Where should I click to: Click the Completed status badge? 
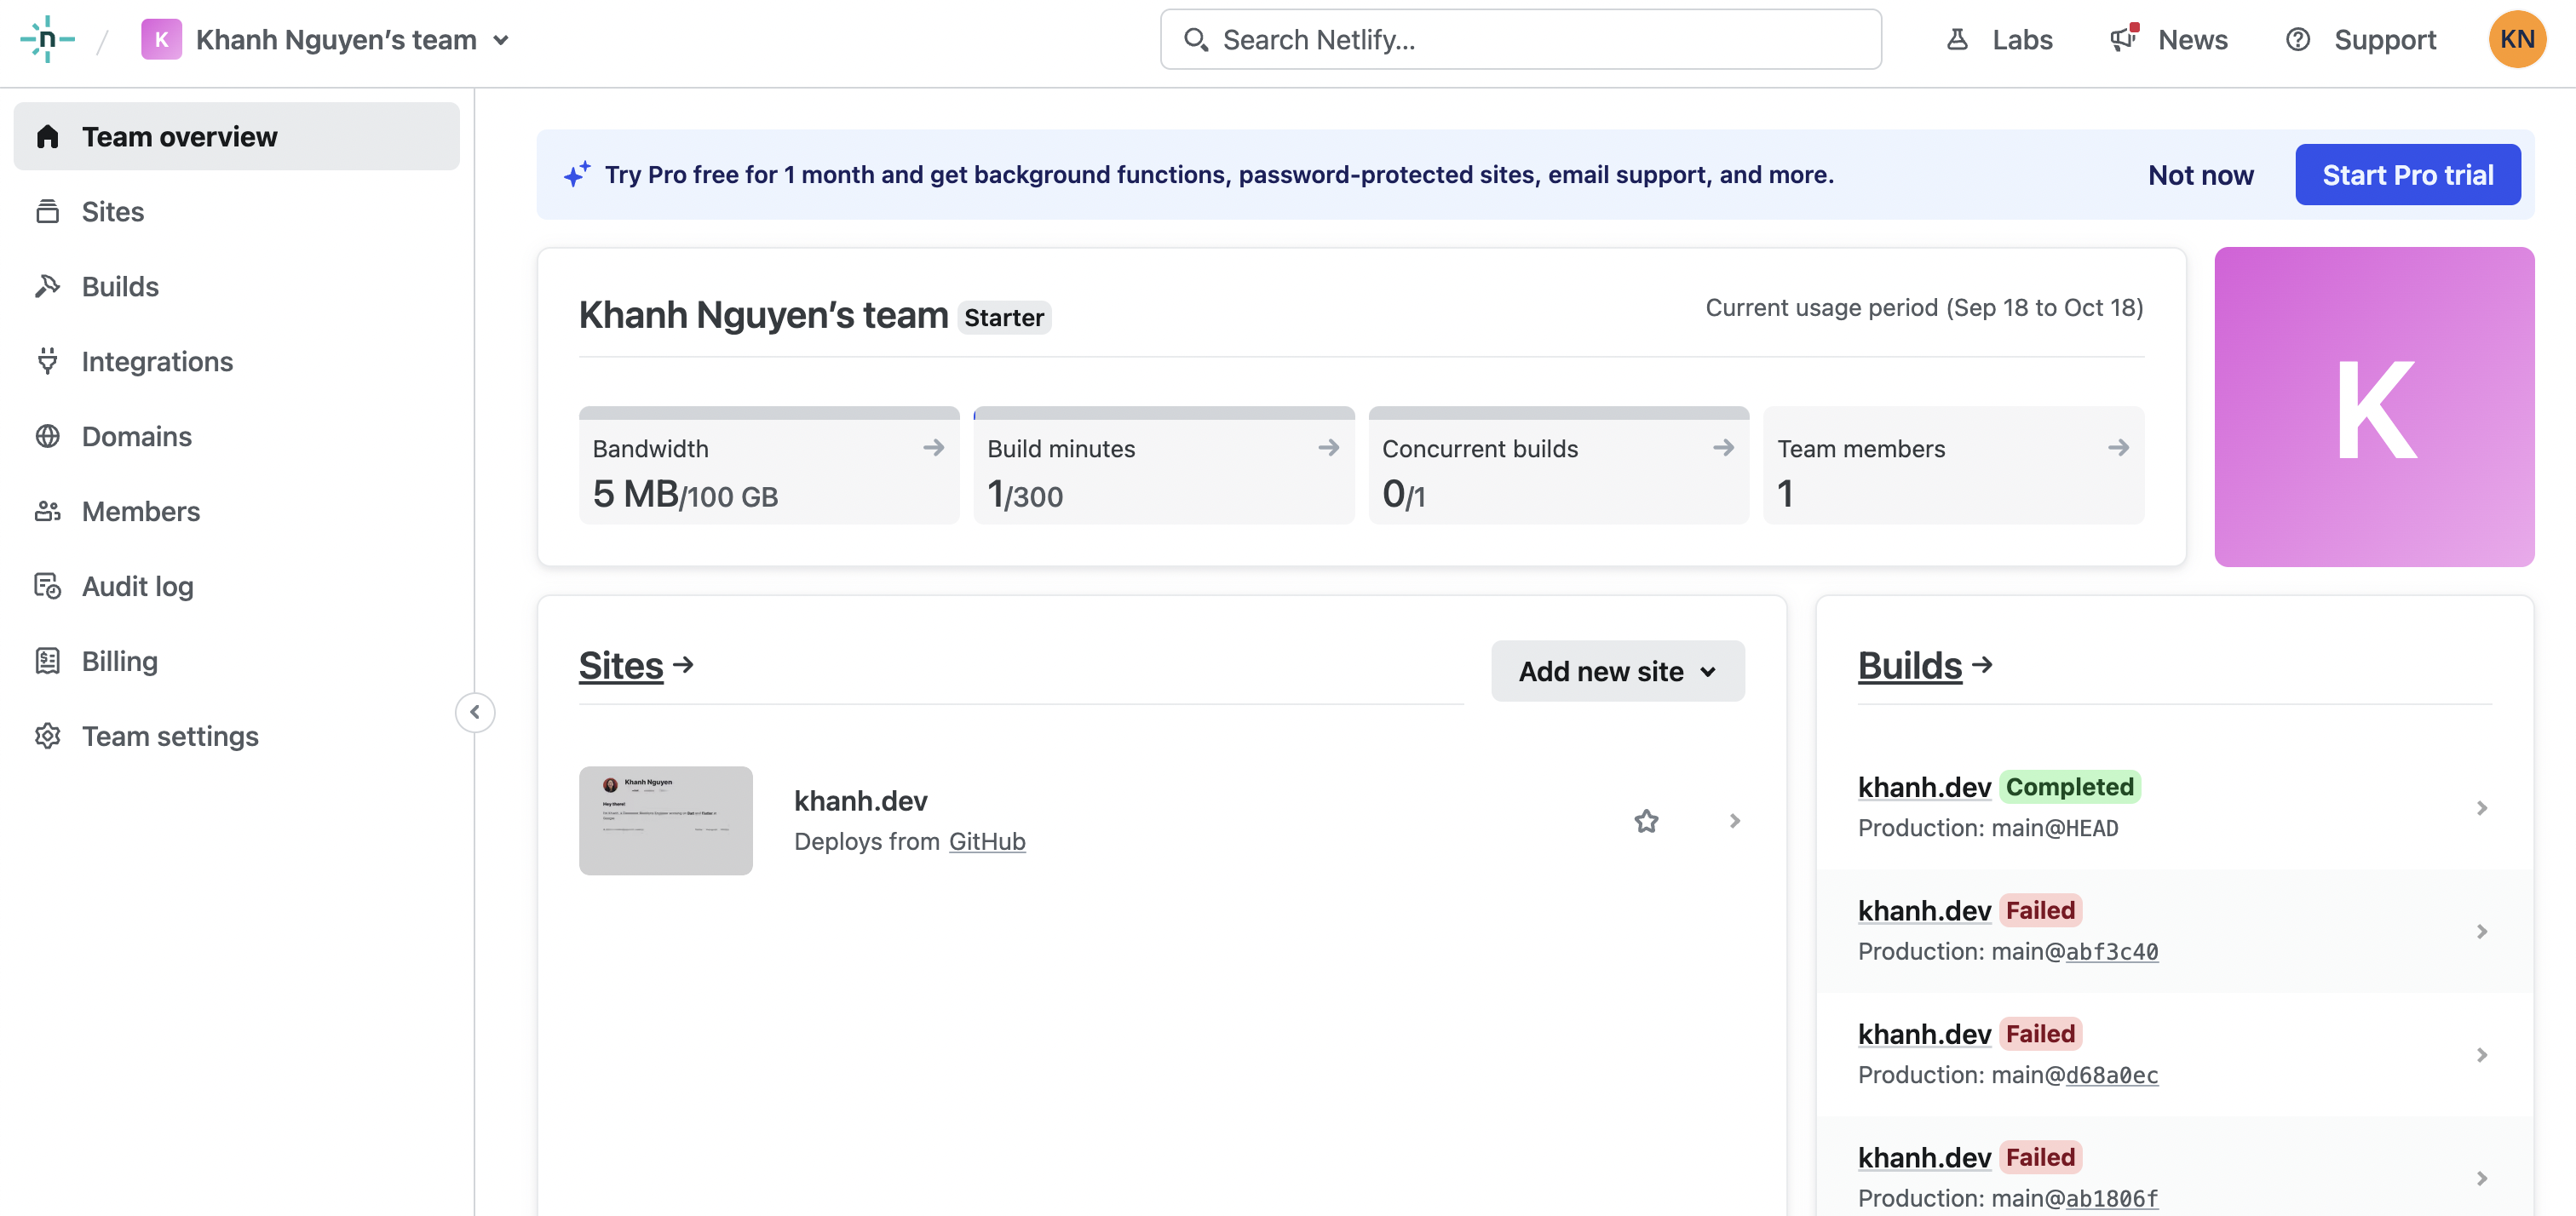(2069, 788)
